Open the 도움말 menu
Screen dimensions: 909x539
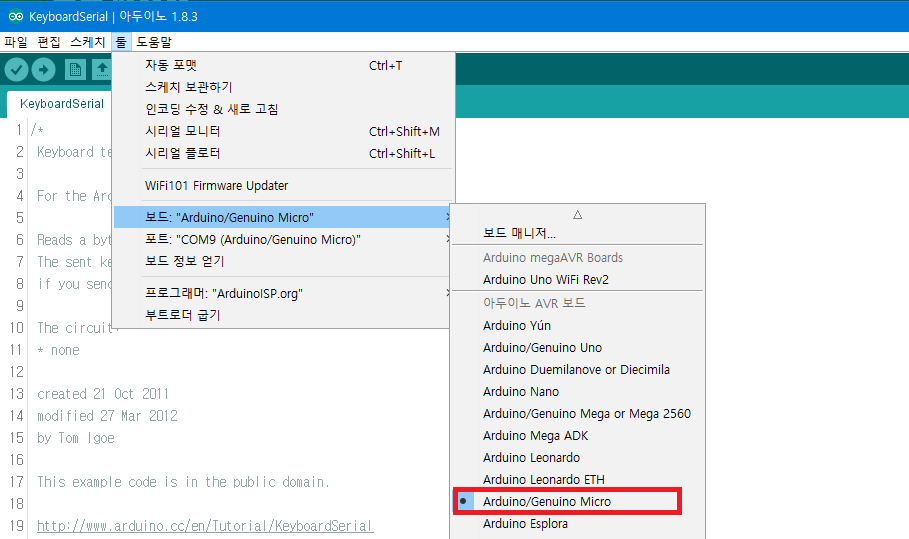tap(154, 42)
